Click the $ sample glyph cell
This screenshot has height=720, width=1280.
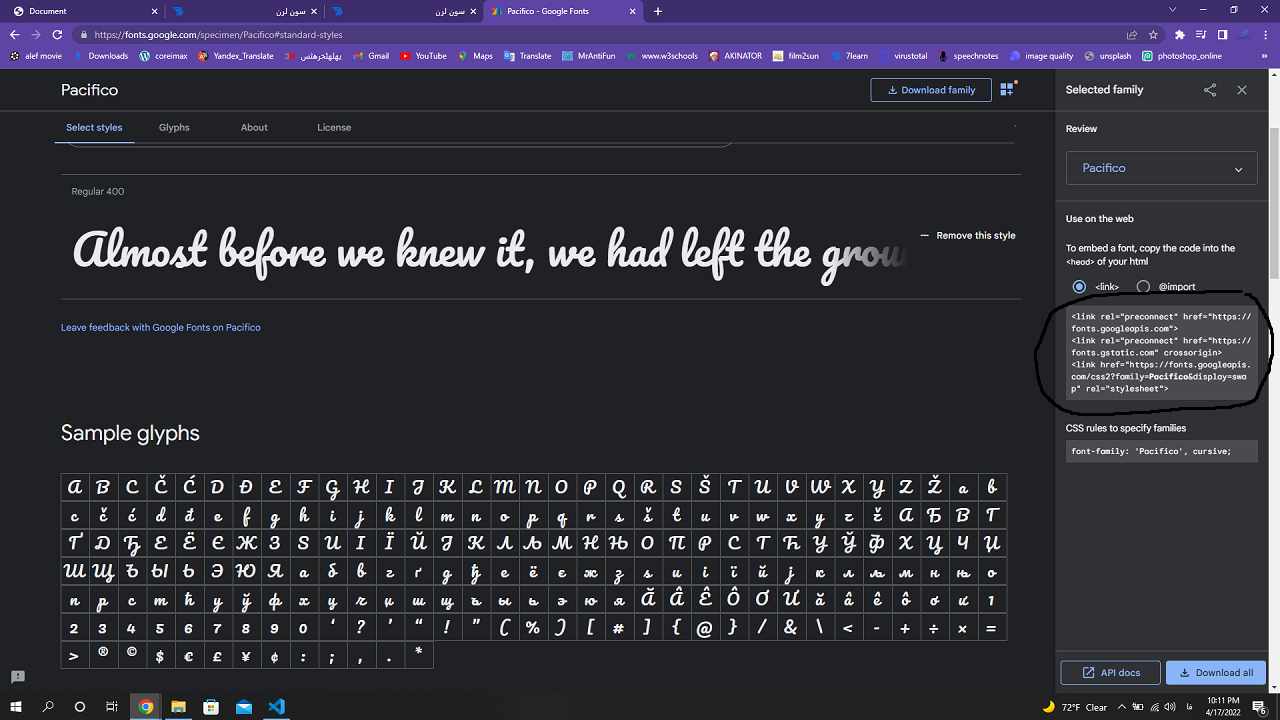(161, 656)
